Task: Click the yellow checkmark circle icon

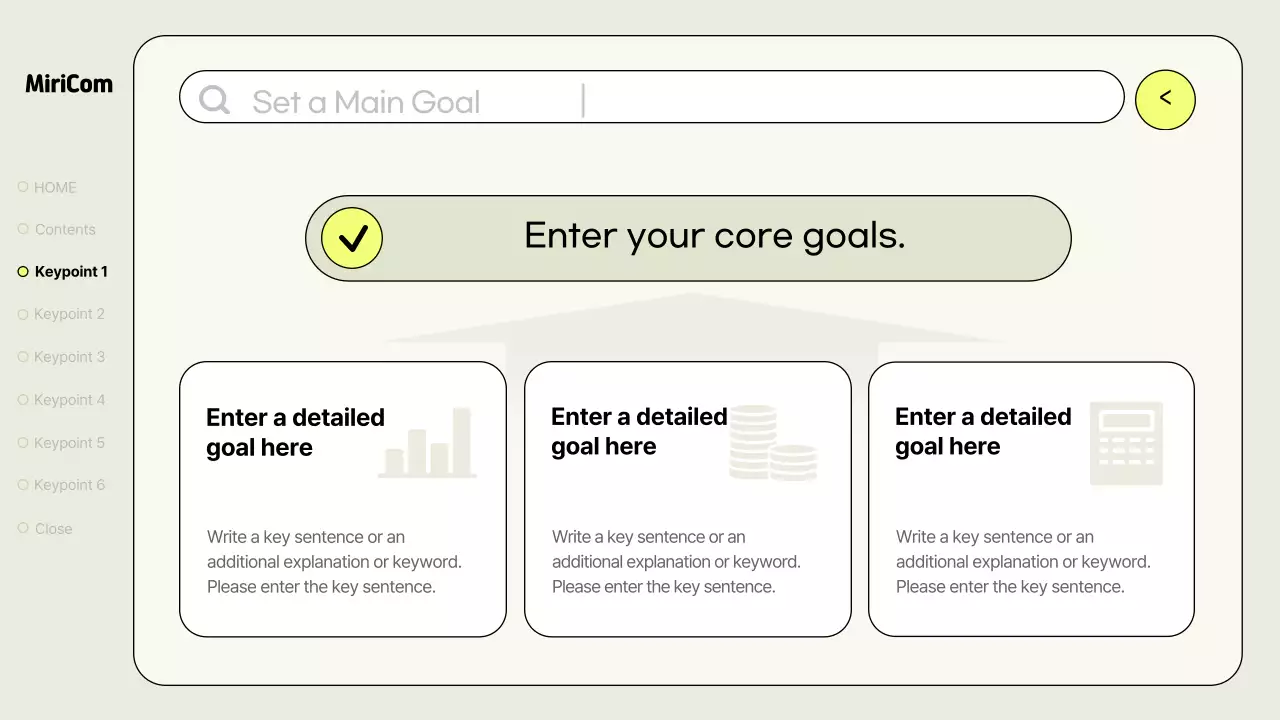Action: (352, 238)
